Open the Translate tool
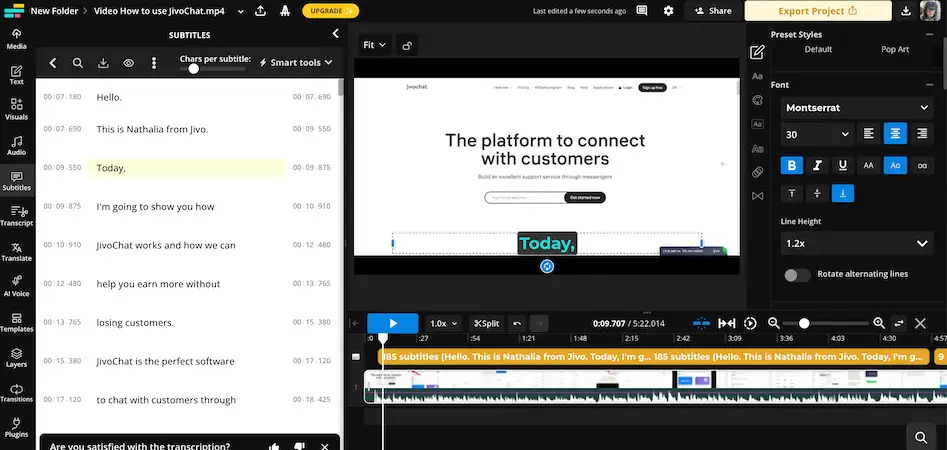The width and height of the screenshot is (947, 450). (x=16, y=252)
